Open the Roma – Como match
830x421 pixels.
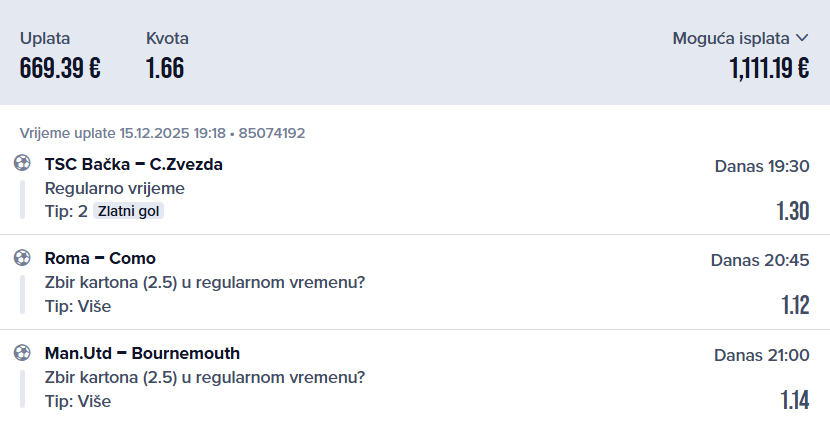(101, 258)
